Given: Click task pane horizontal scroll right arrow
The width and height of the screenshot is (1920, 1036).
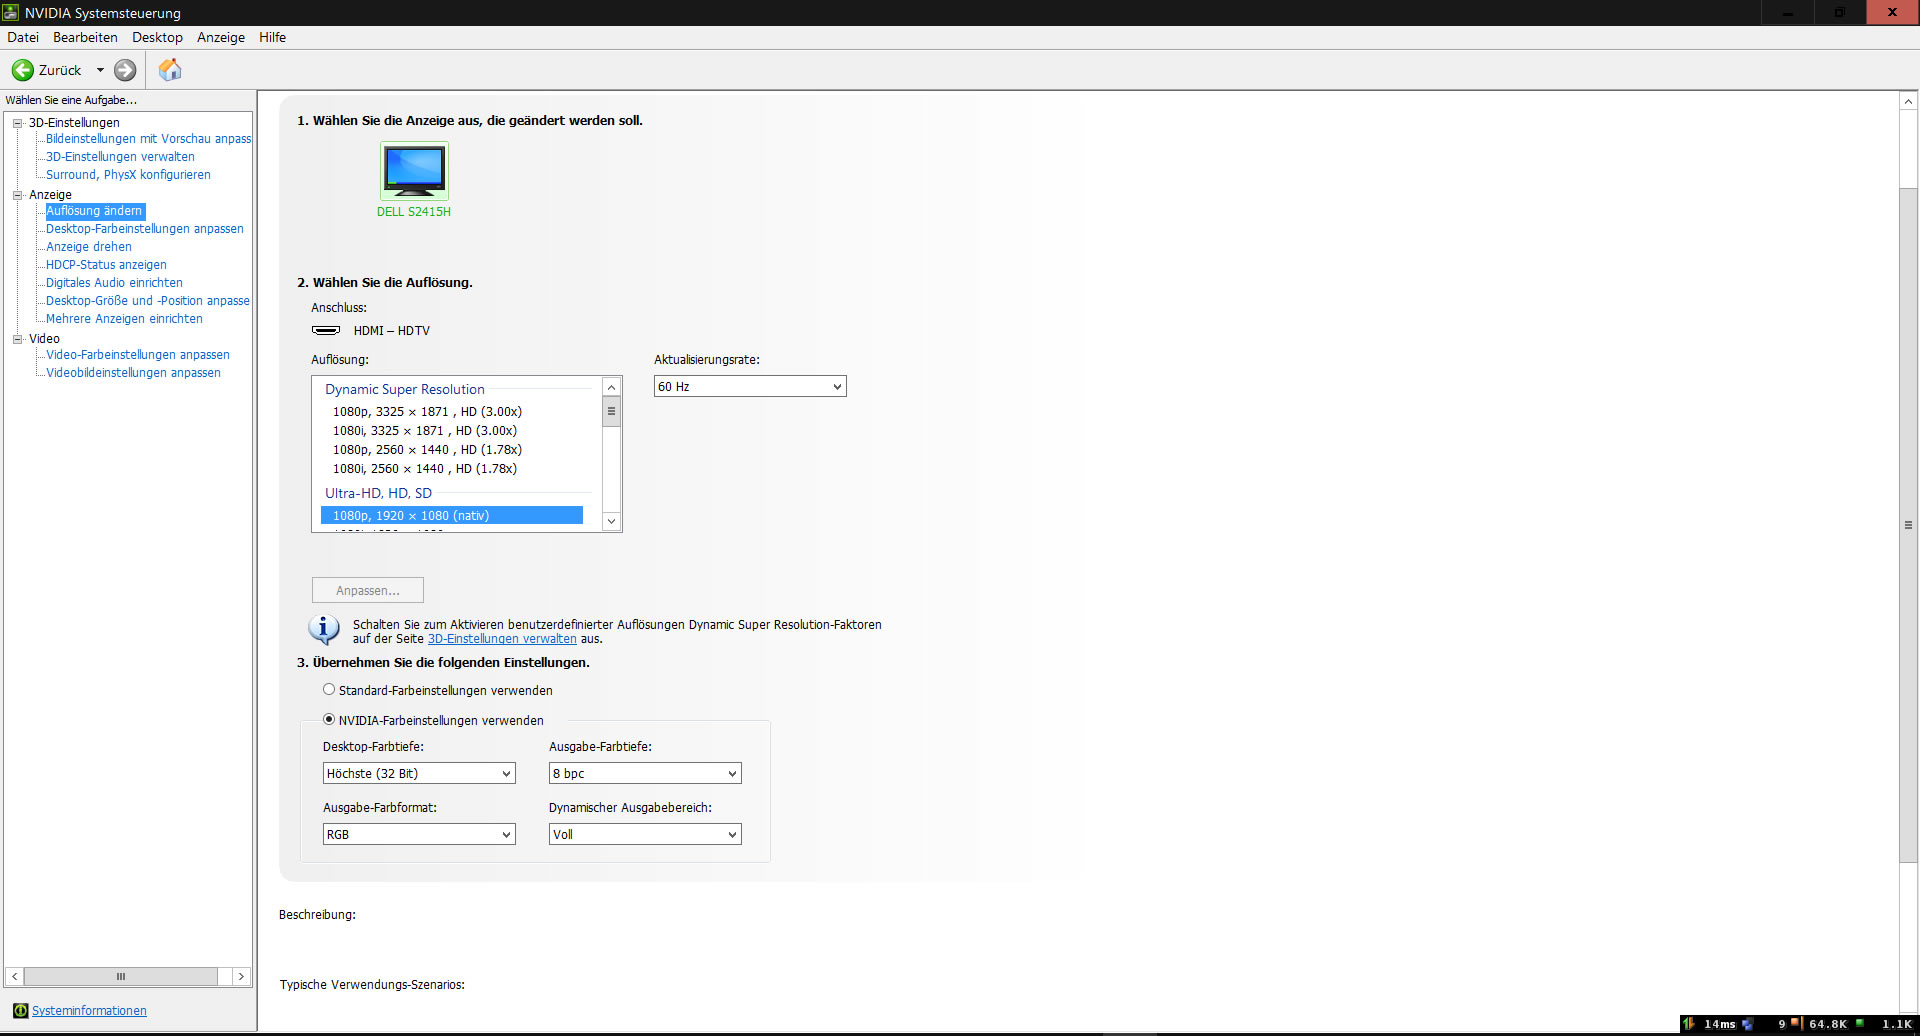Looking at the screenshot, I should (241, 976).
